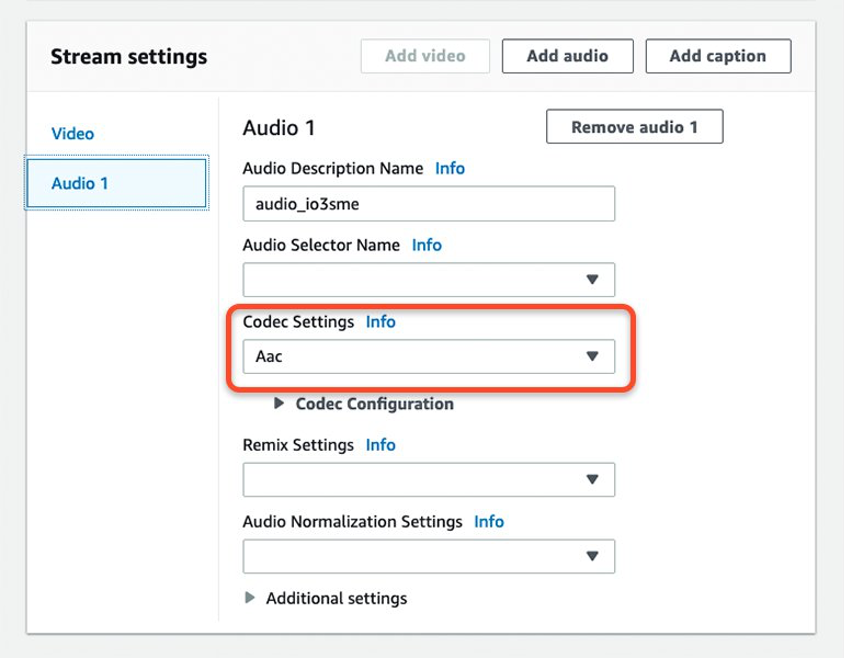
Task: Open the Codec Settings dropdown showing Aac
Action: (x=428, y=356)
